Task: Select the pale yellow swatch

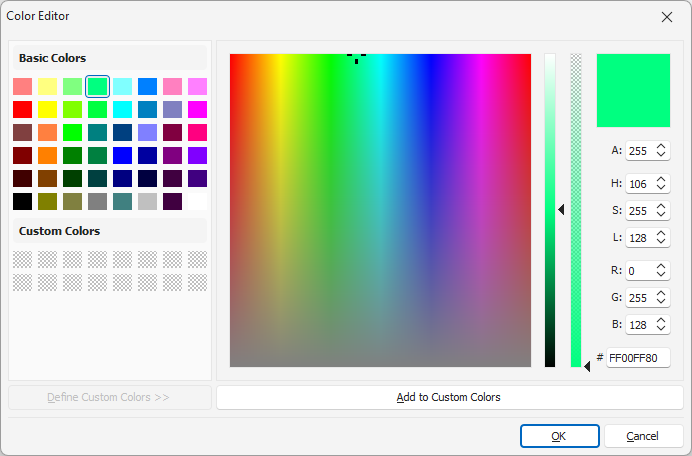Action: pos(47,87)
